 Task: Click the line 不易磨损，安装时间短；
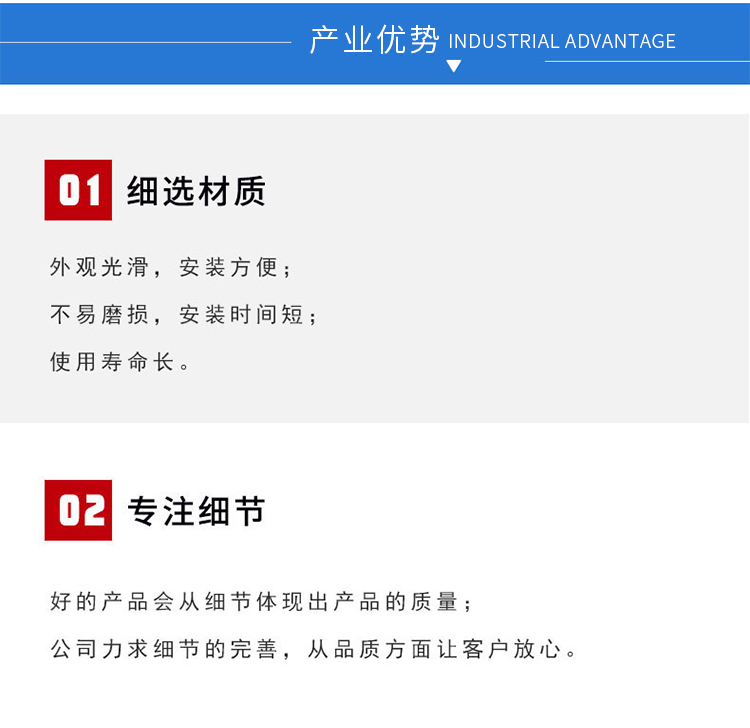pyautogui.click(x=184, y=315)
